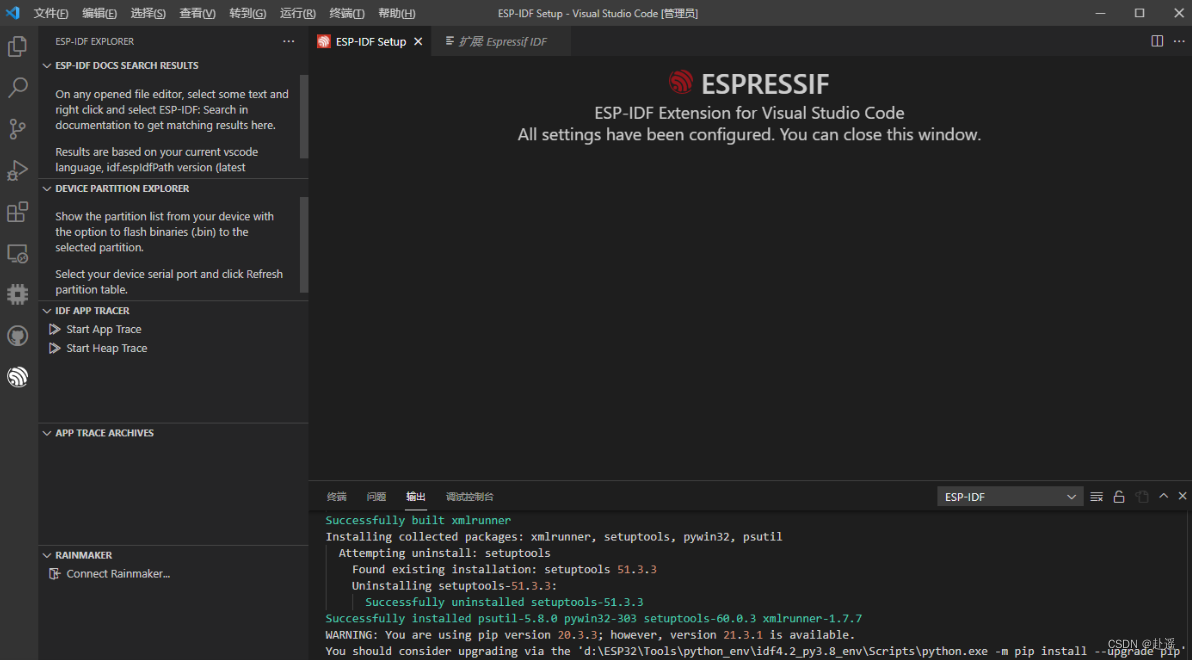Screen dimensions: 1192x660
Task: Click the Start App Trace play icon
Action: pos(55,329)
